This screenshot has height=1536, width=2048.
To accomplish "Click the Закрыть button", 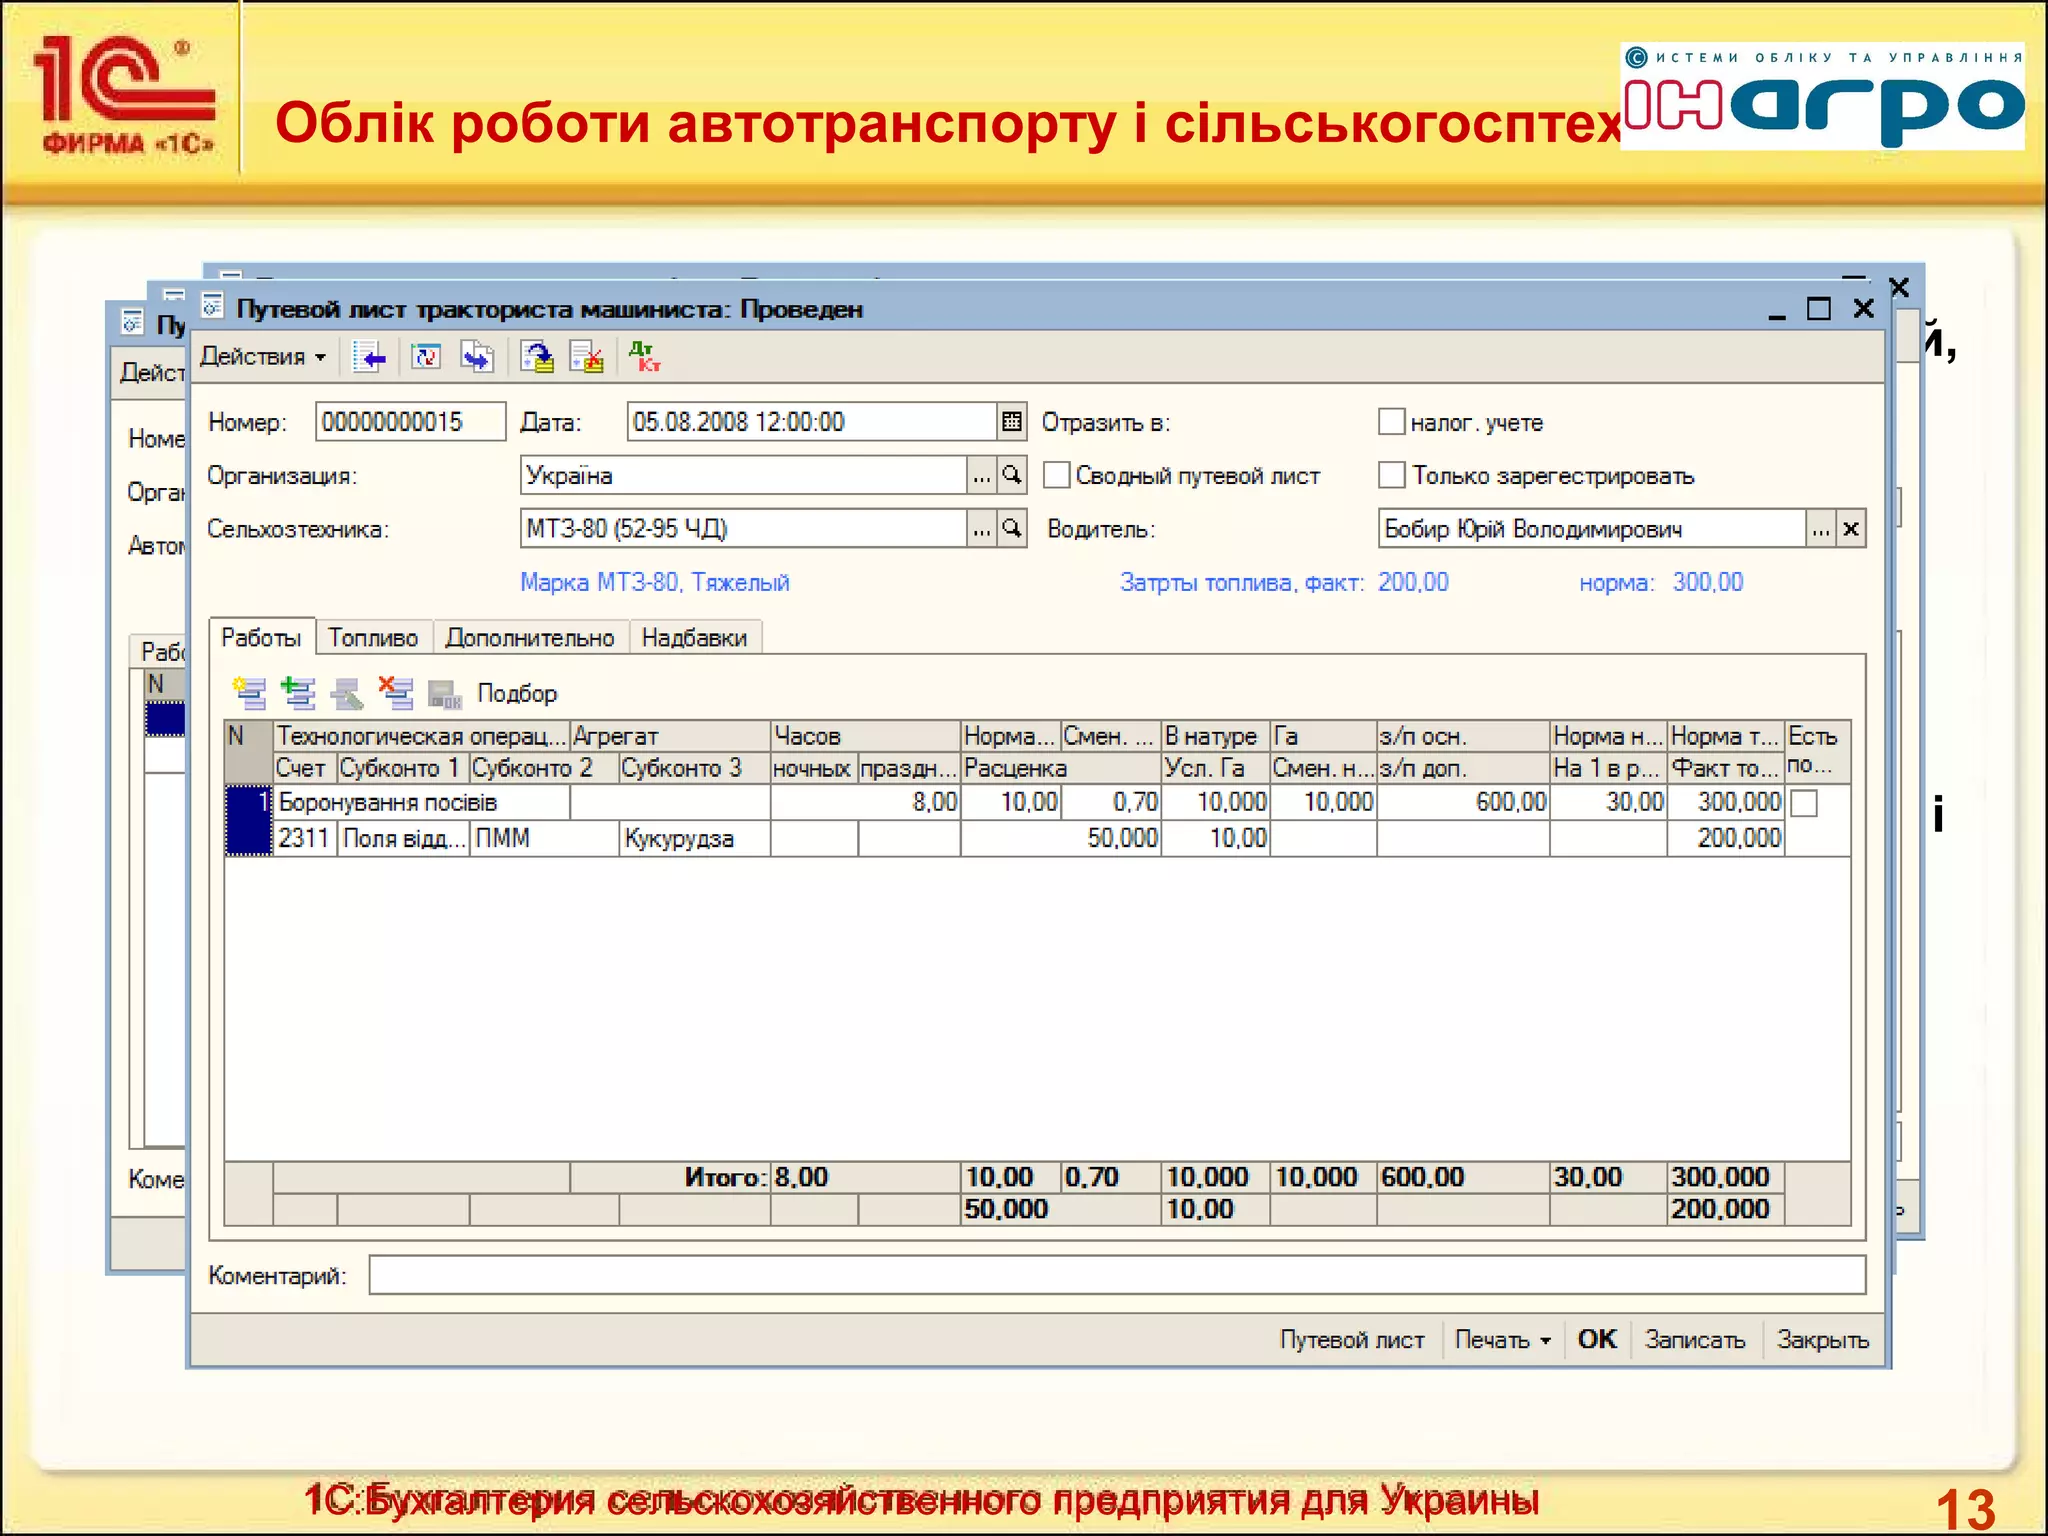I will tap(1822, 1340).
